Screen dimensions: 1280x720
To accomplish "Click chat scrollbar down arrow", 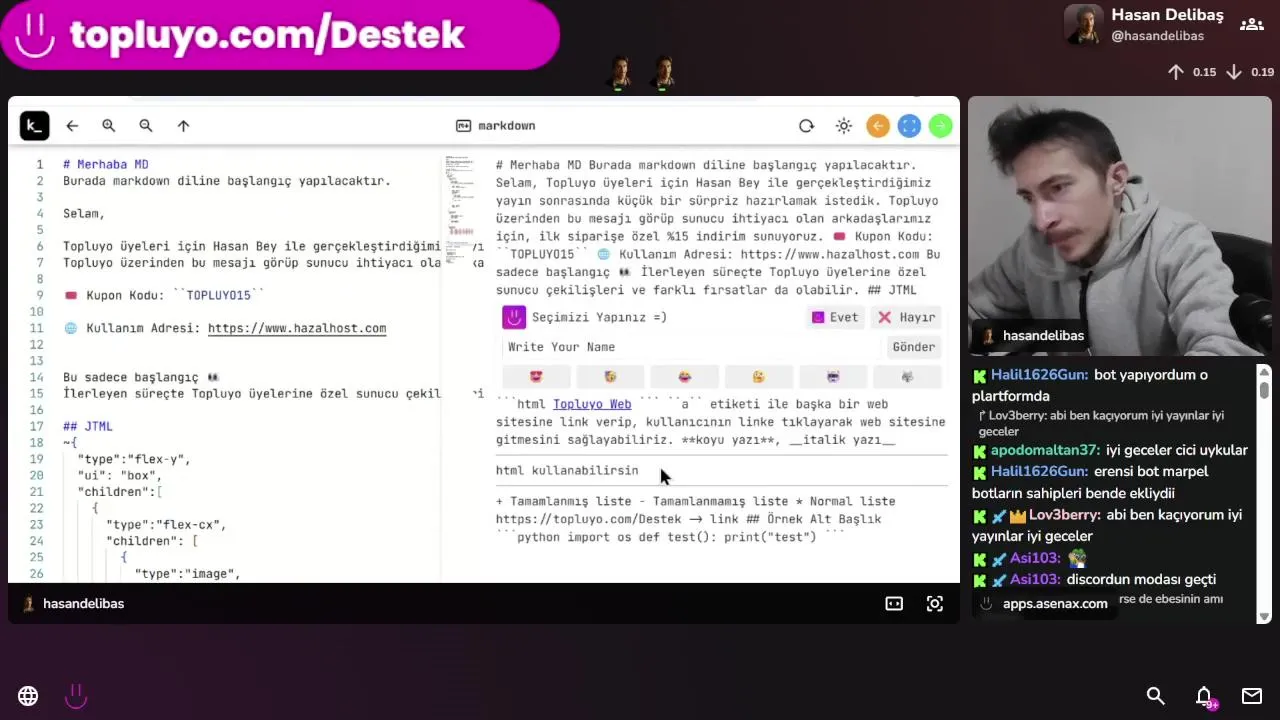I will (1264, 616).
